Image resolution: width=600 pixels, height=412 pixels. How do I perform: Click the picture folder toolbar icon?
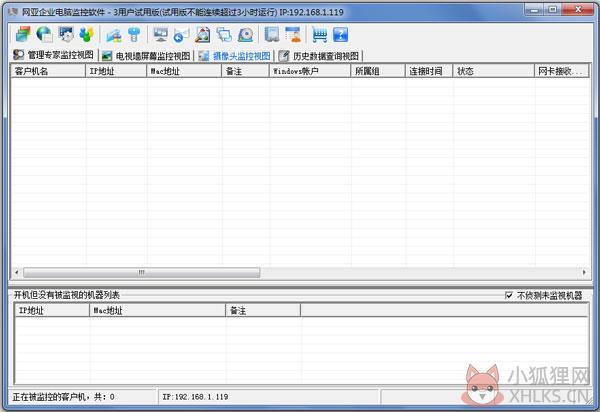tap(114, 35)
